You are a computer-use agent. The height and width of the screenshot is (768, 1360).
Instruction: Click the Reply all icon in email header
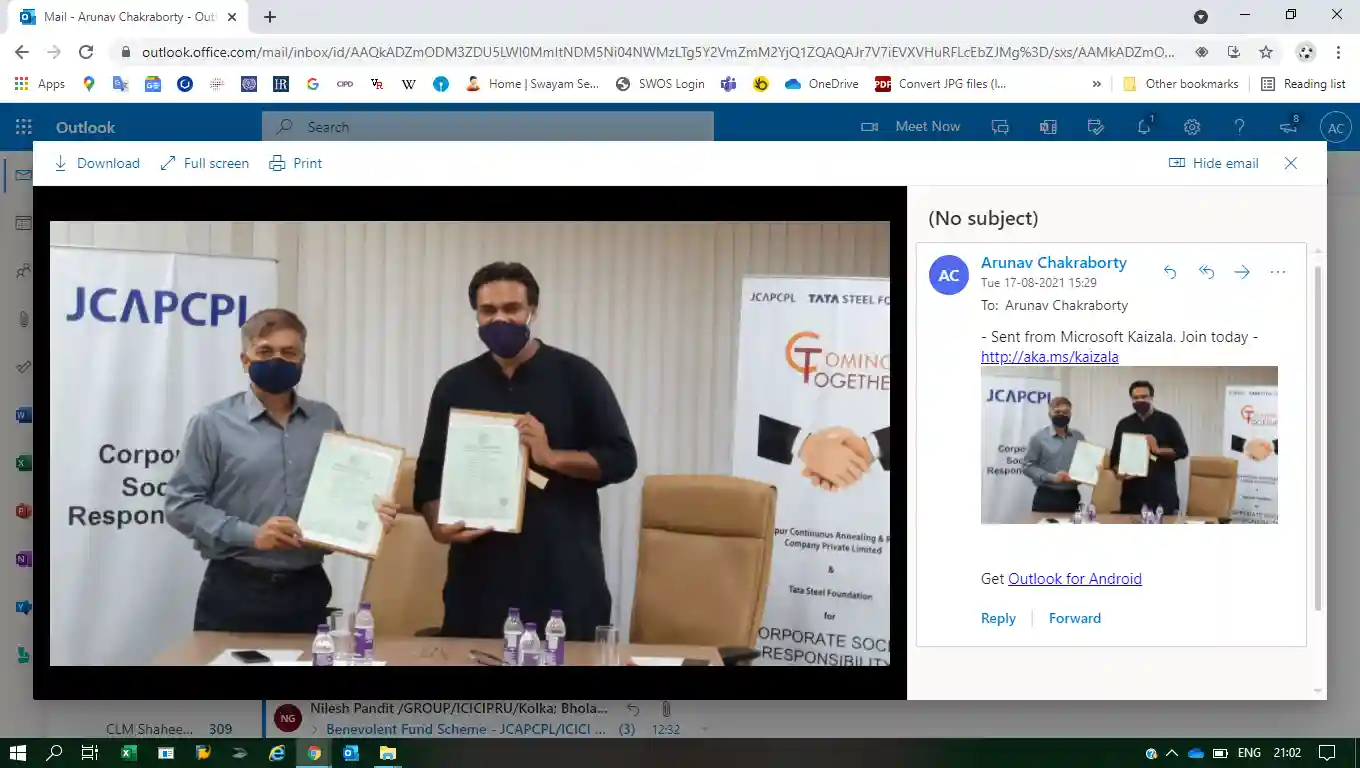click(1206, 272)
